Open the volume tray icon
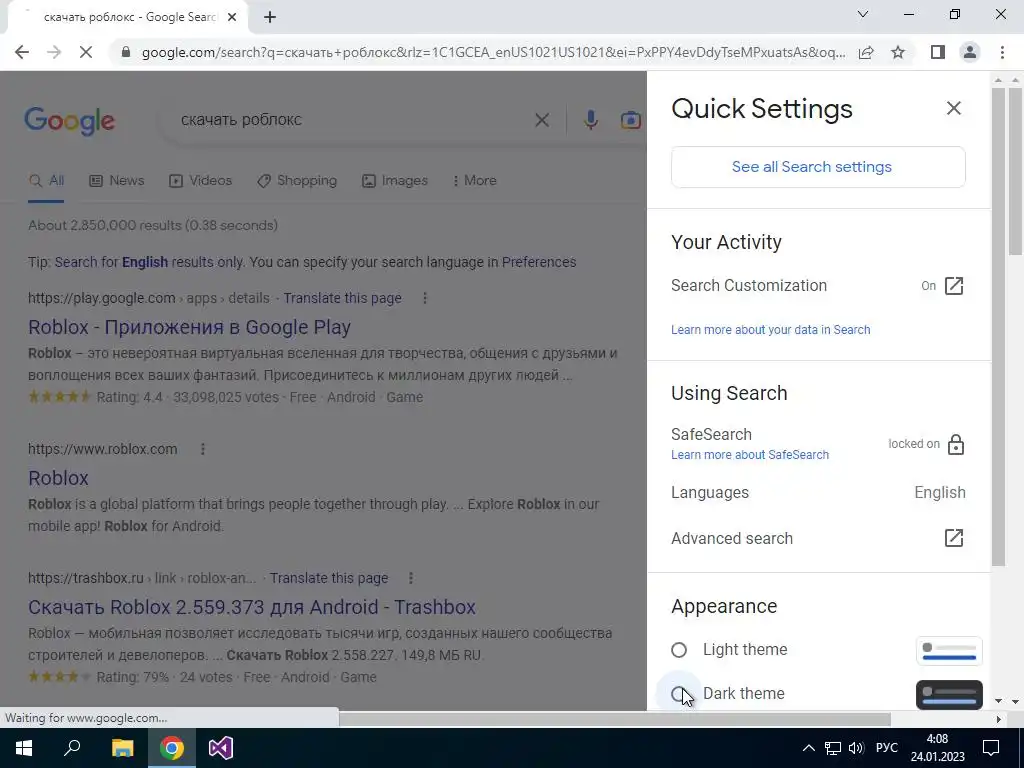 point(856,748)
